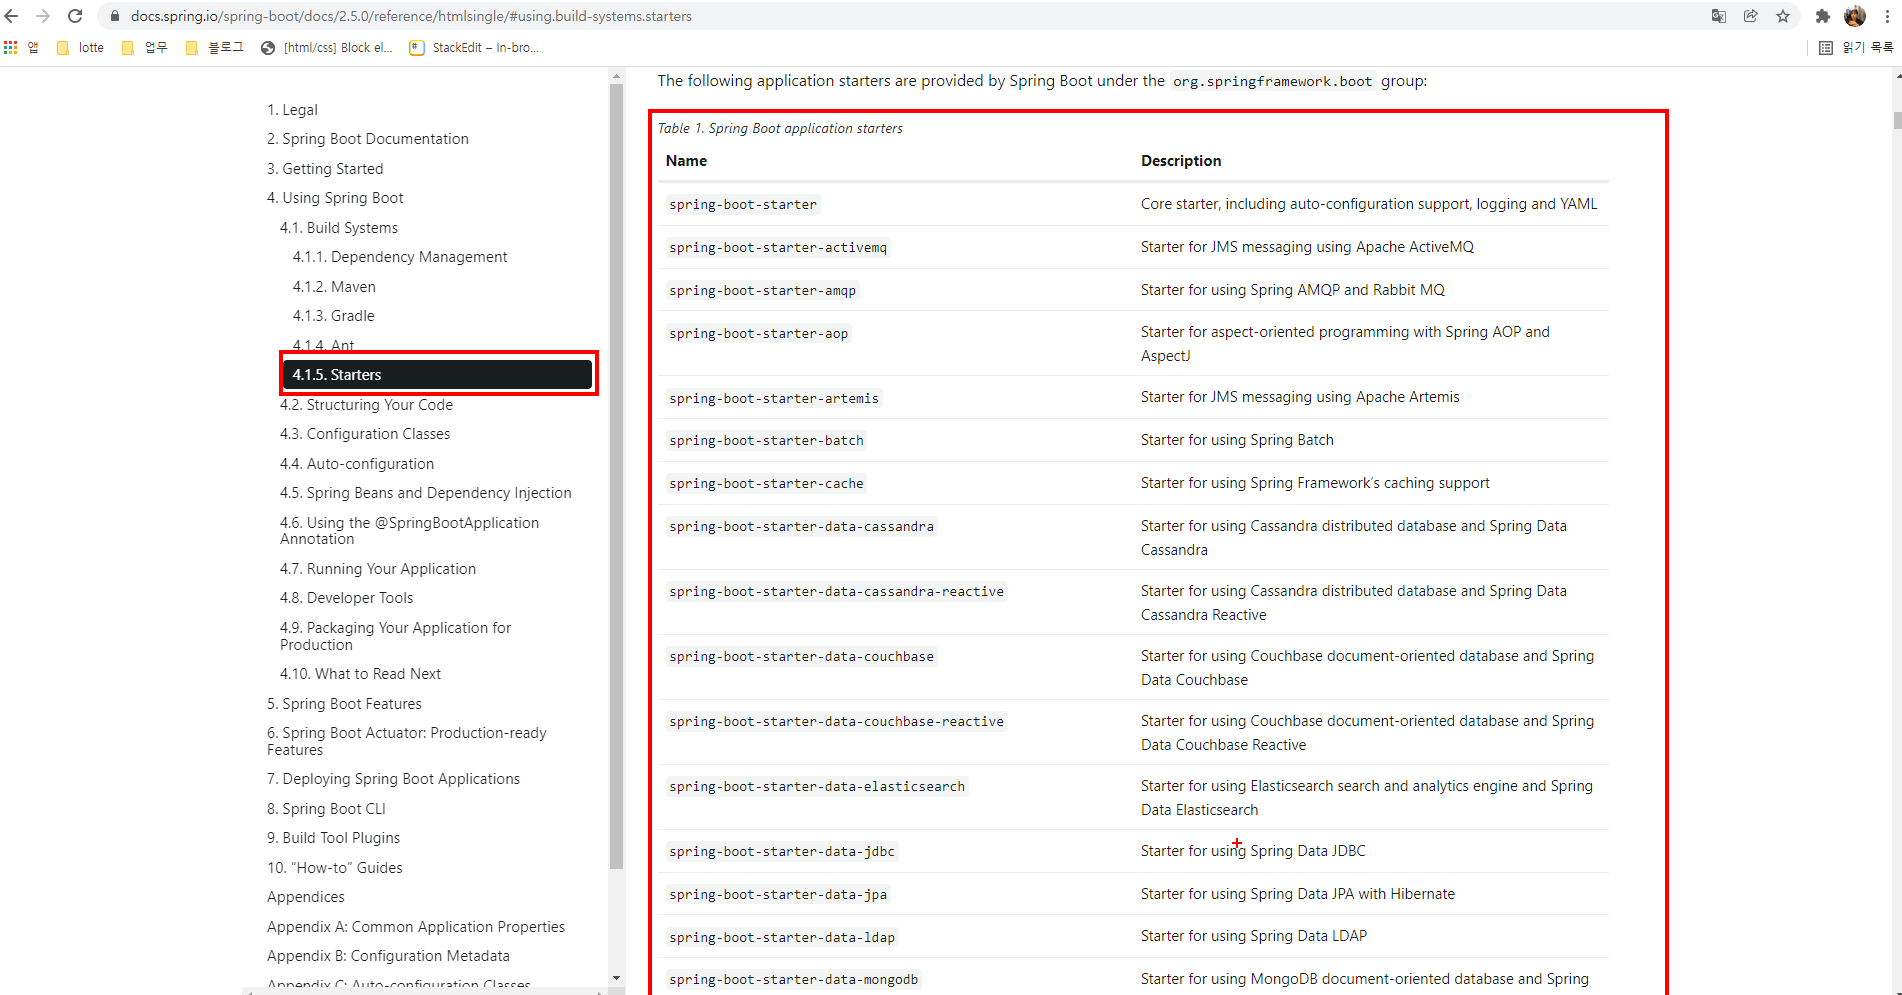Image resolution: width=1902 pixels, height=995 pixels.
Task: Share this page icon
Action: coord(1751,16)
